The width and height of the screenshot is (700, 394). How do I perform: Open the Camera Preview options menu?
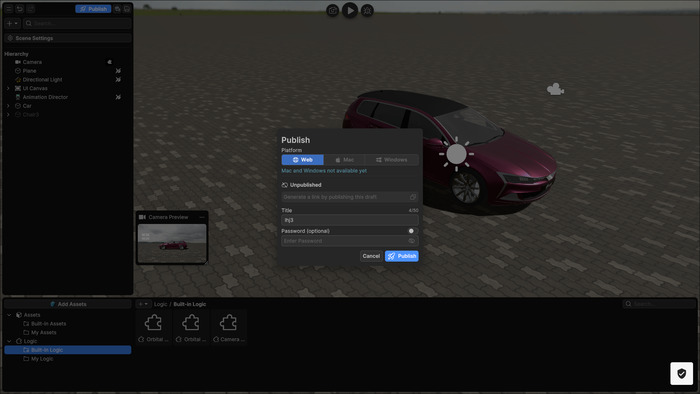[x=202, y=217]
